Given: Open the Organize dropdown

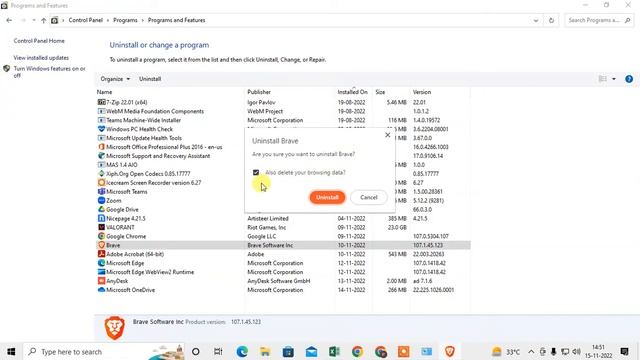Looking at the screenshot, I should (x=115, y=79).
